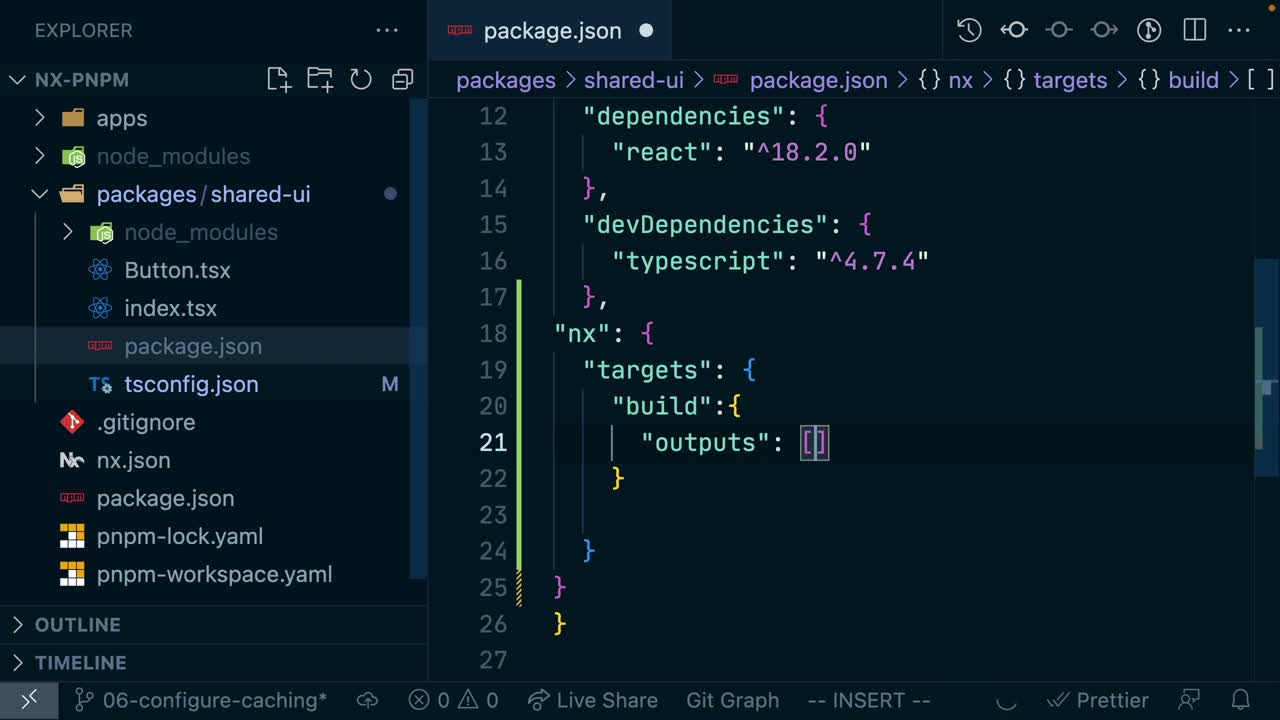This screenshot has height=720, width=1280.
Task: Expand the TIMELINE section
Action: coord(80,663)
